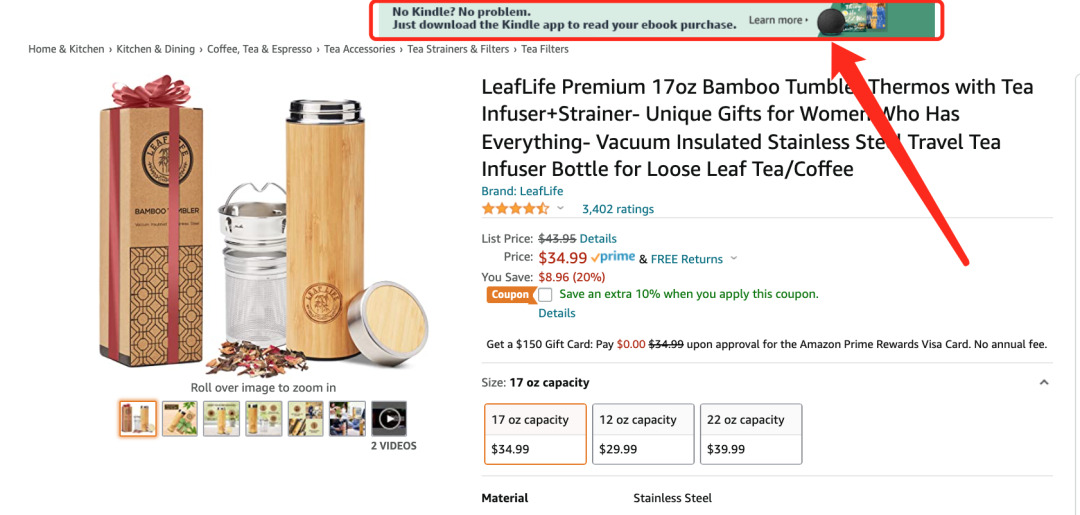Click the star rating icons

515,209
